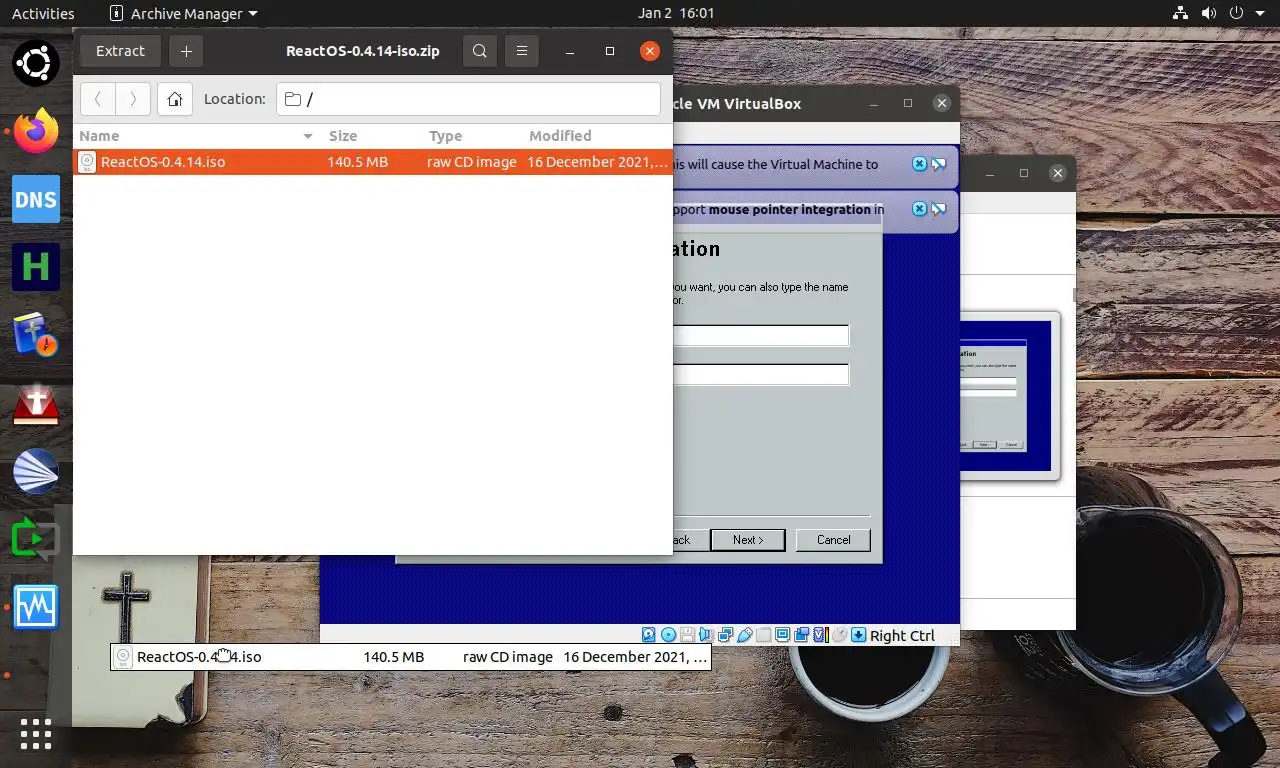Open the Bible with clock app in dock
This screenshot has height=768, width=1280.
pyautogui.click(x=36, y=335)
